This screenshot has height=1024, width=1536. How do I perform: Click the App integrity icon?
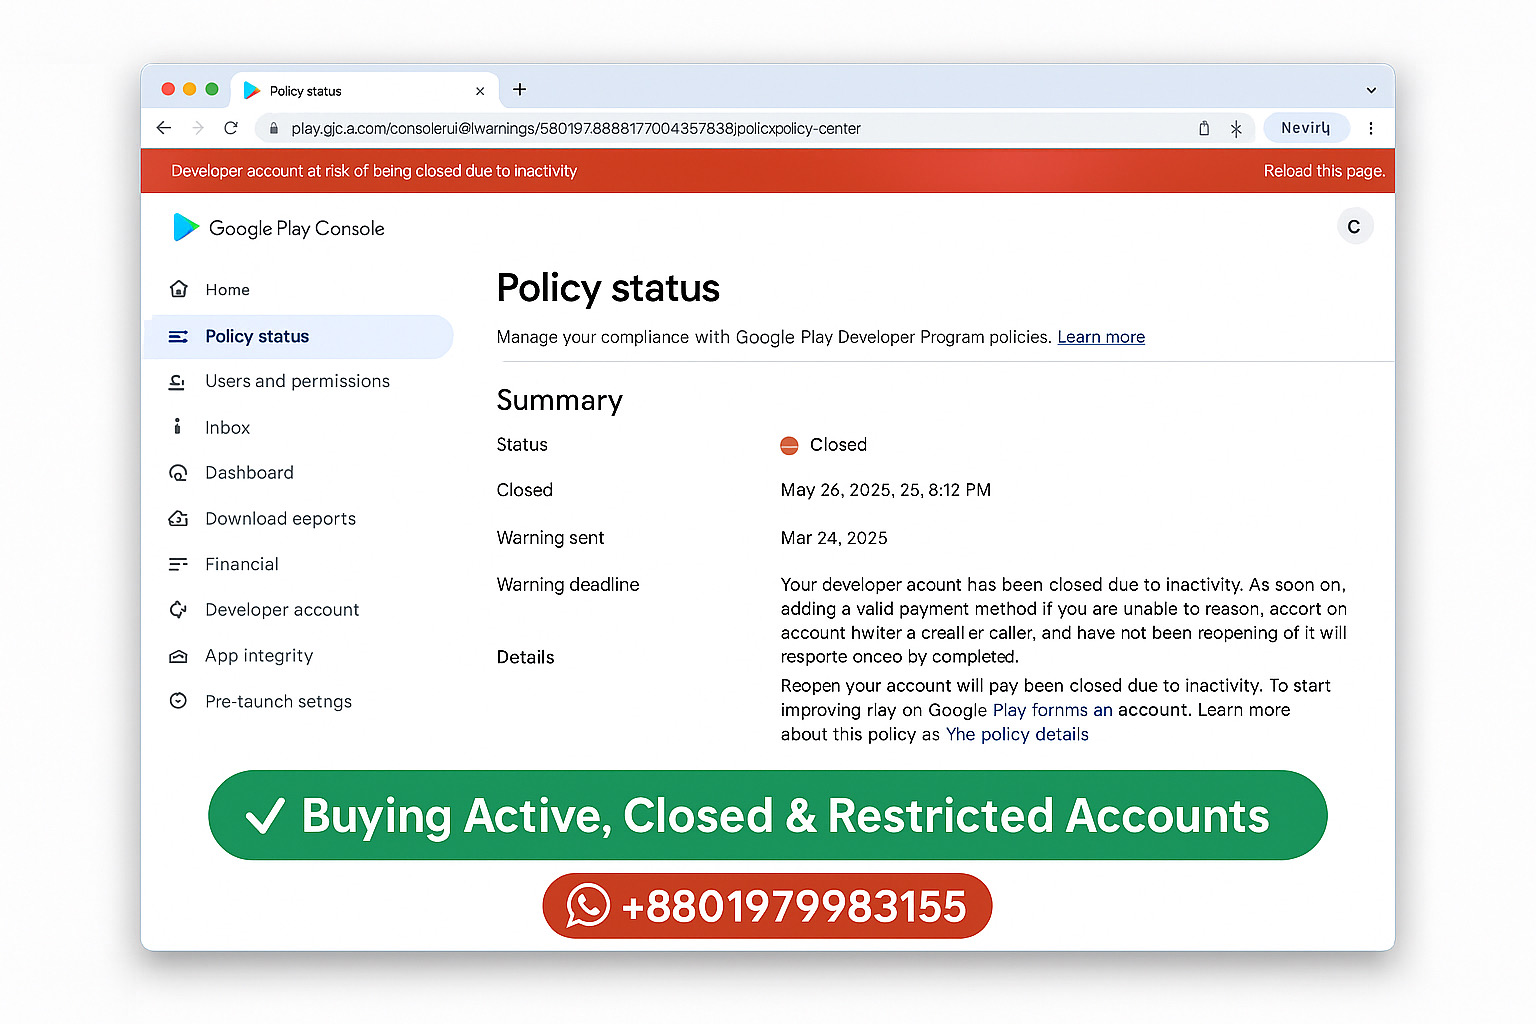pyautogui.click(x=178, y=656)
